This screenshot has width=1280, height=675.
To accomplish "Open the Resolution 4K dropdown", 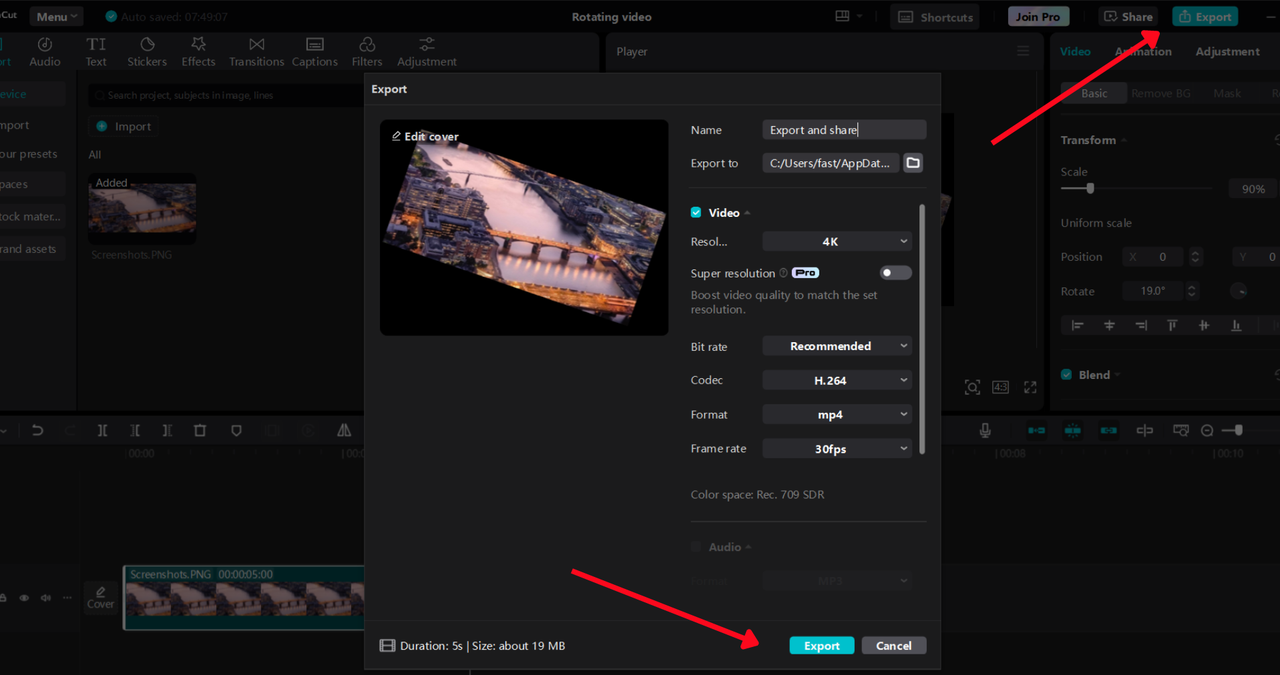I will [x=837, y=241].
